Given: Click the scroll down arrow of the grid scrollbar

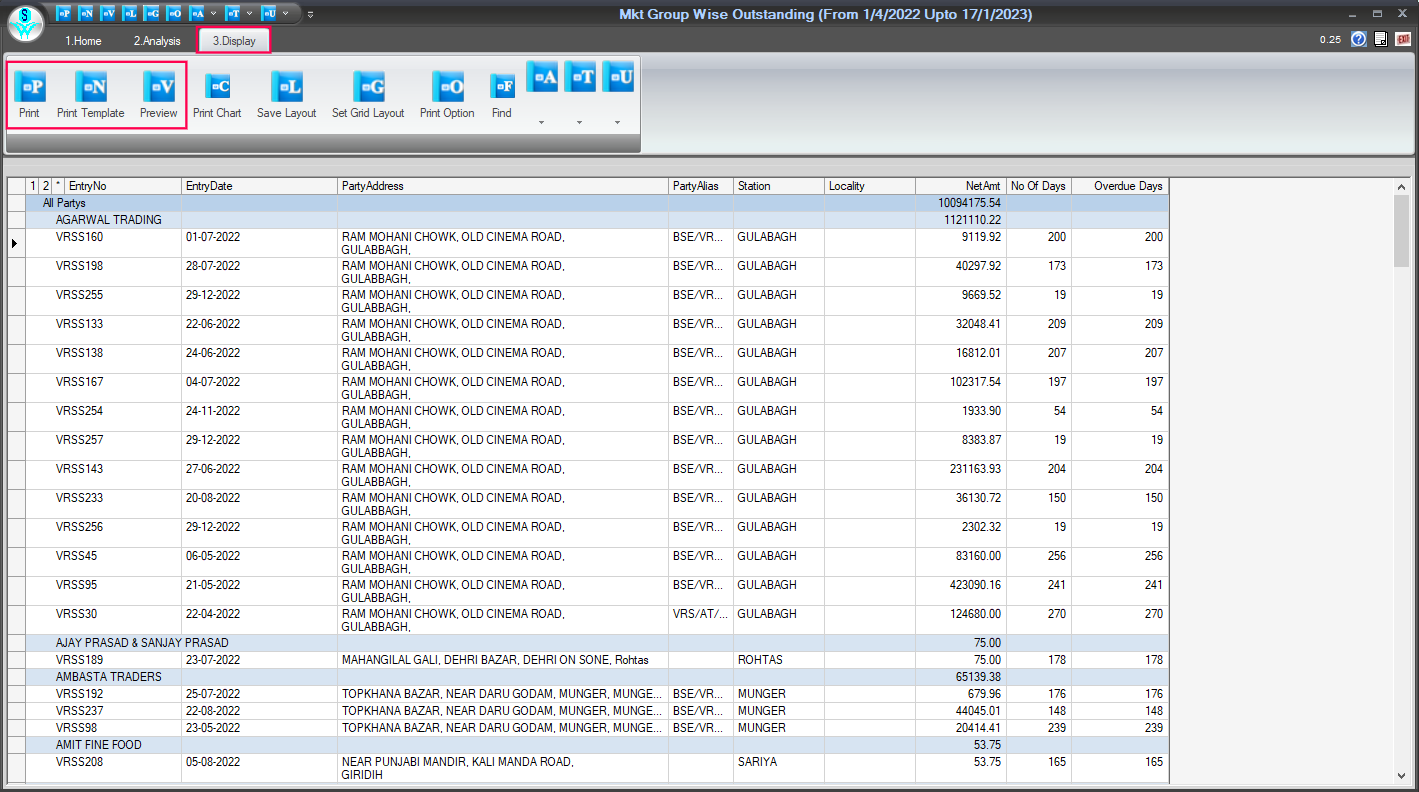Looking at the screenshot, I should (x=1401, y=775).
